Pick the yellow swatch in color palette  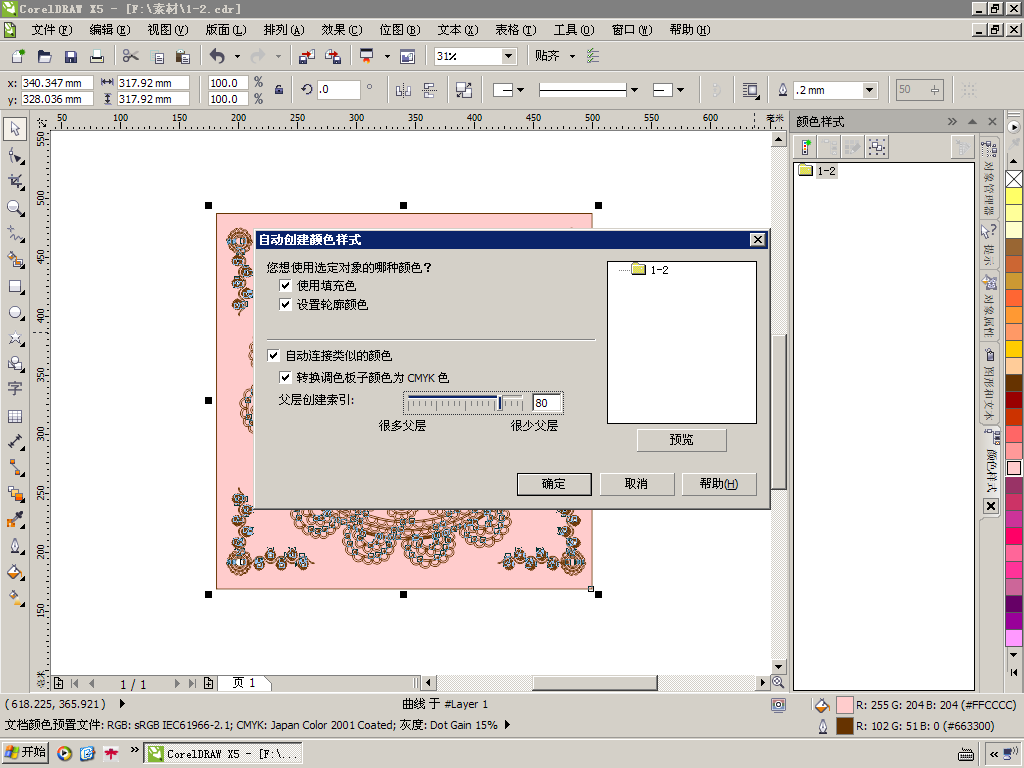[1014, 195]
